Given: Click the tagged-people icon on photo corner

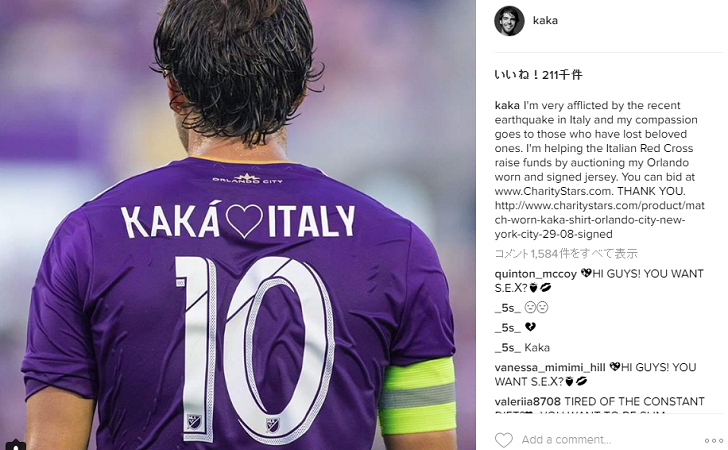Looking at the screenshot, I should pyautogui.click(x=16, y=445).
